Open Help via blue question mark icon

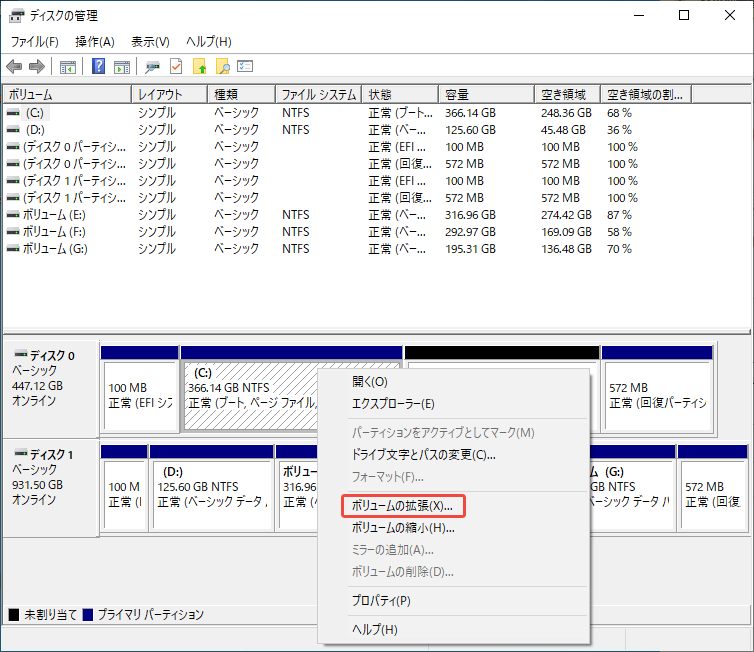click(99, 67)
